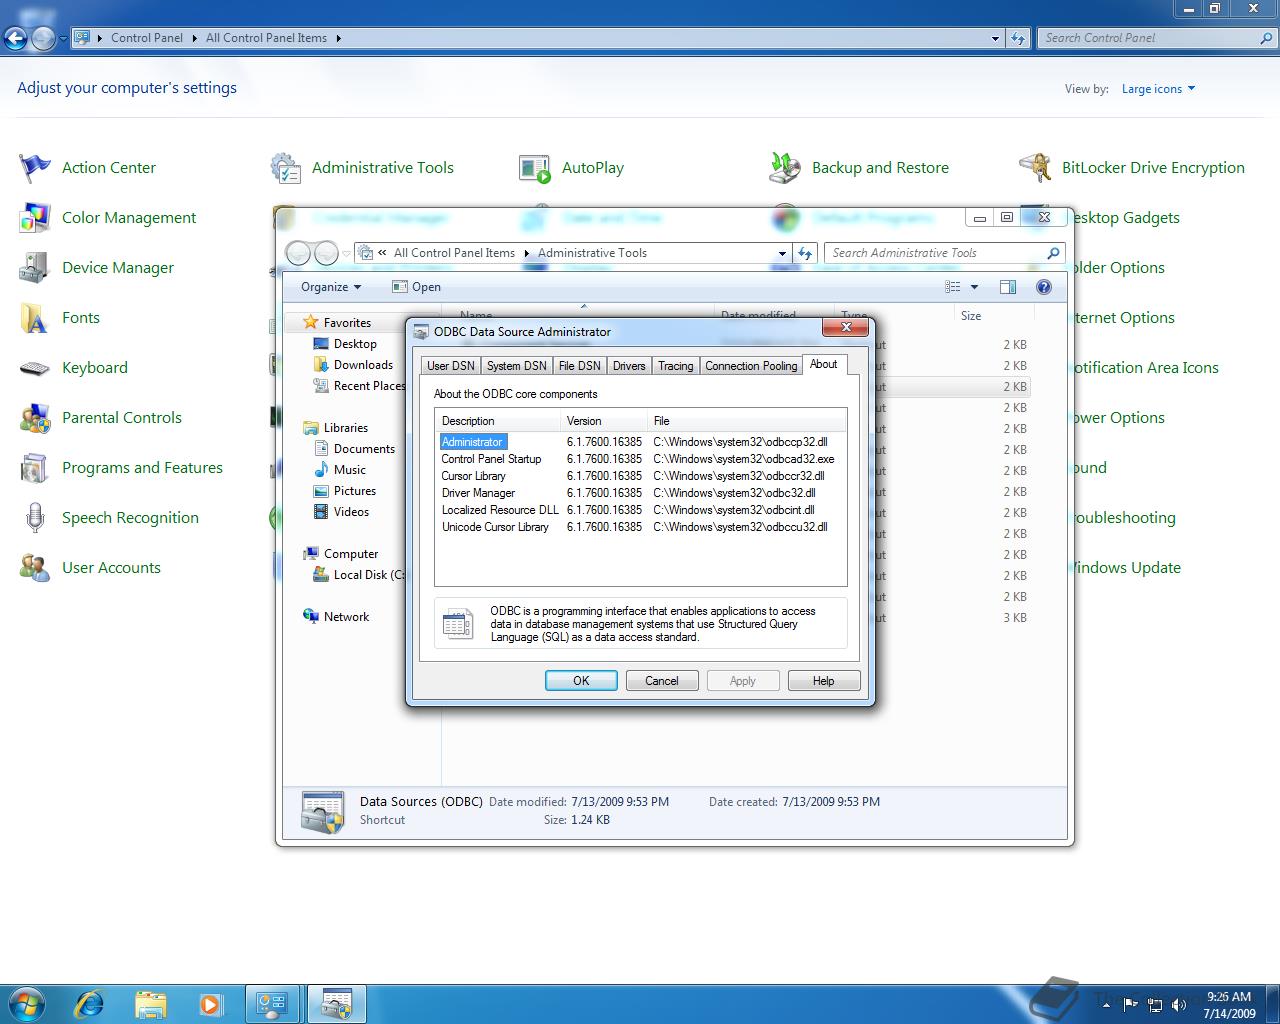Open User Accounts icon

coord(35,568)
